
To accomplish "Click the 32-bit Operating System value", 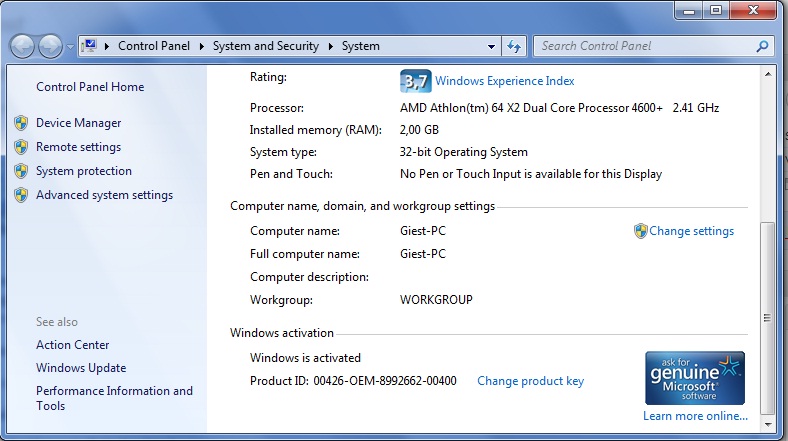I will click(x=464, y=152).
